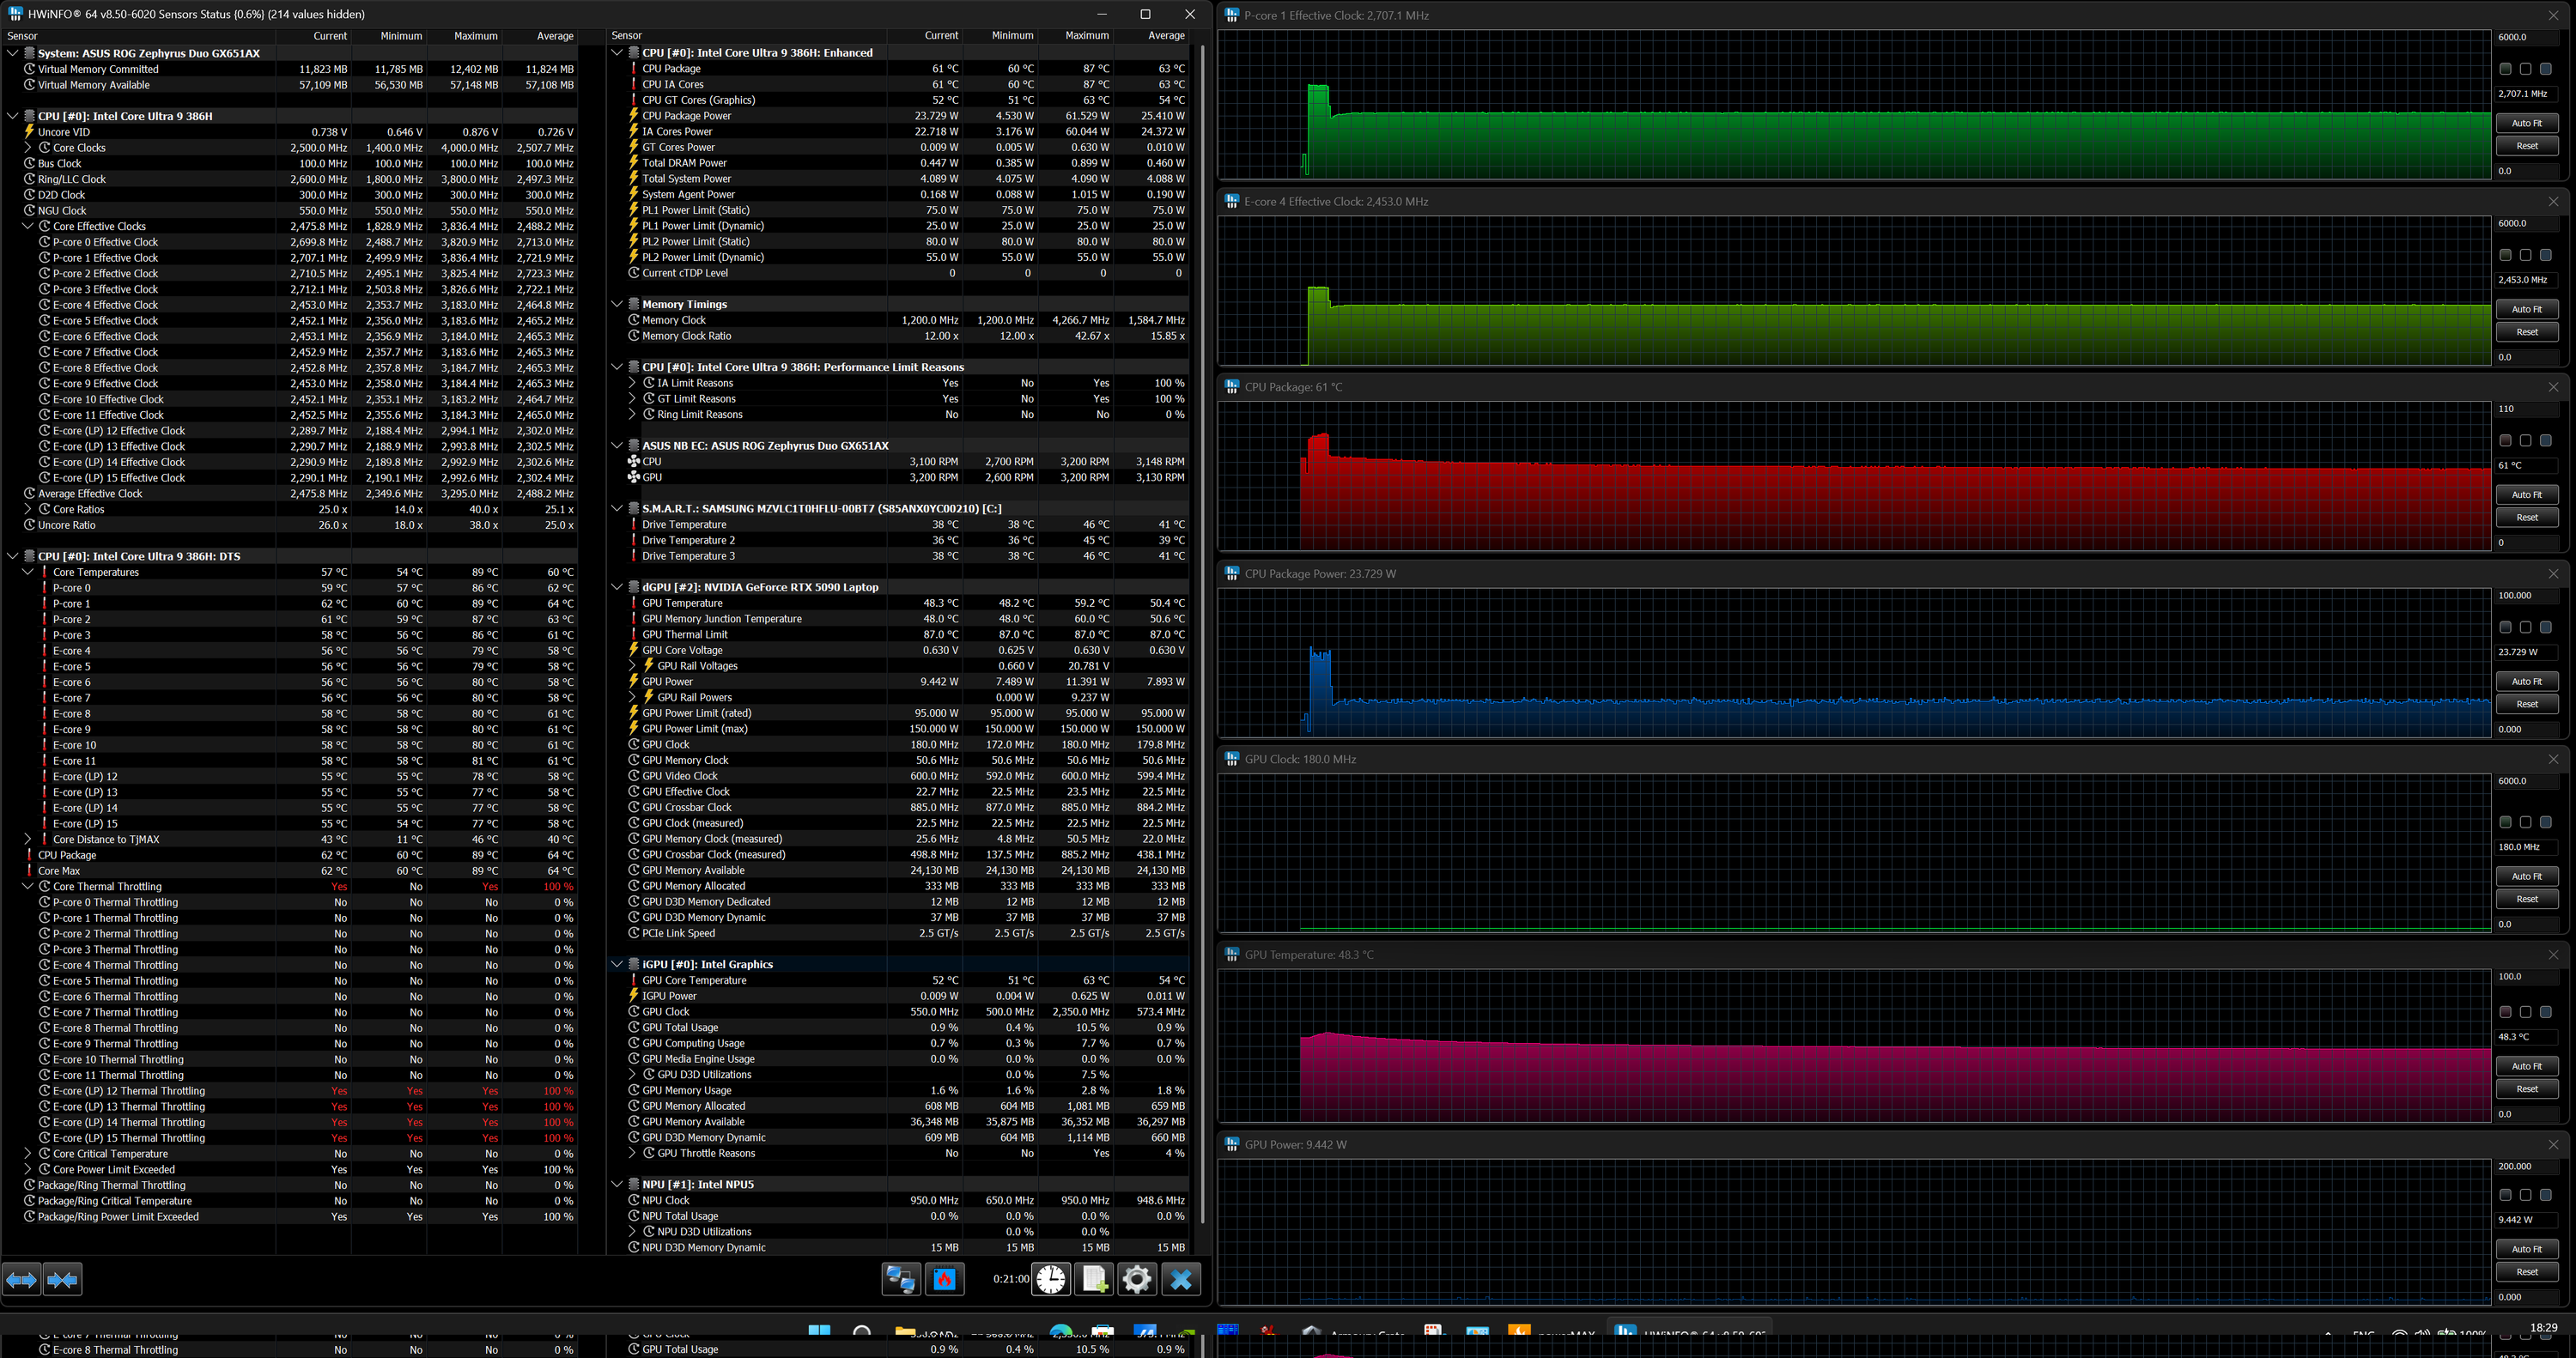The width and height of the screenshot is (2576, 1358).
Task: Click Reset on GPU Temperature graph
Action: point(2527,1089)
